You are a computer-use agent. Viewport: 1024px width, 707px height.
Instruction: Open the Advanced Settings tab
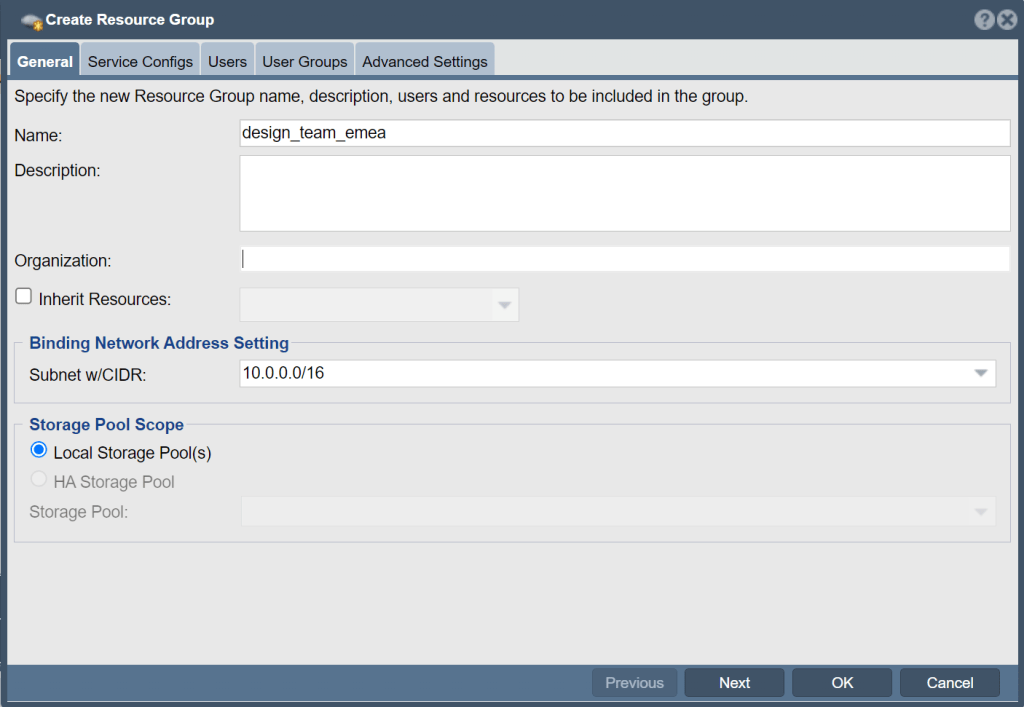[424, 61]
